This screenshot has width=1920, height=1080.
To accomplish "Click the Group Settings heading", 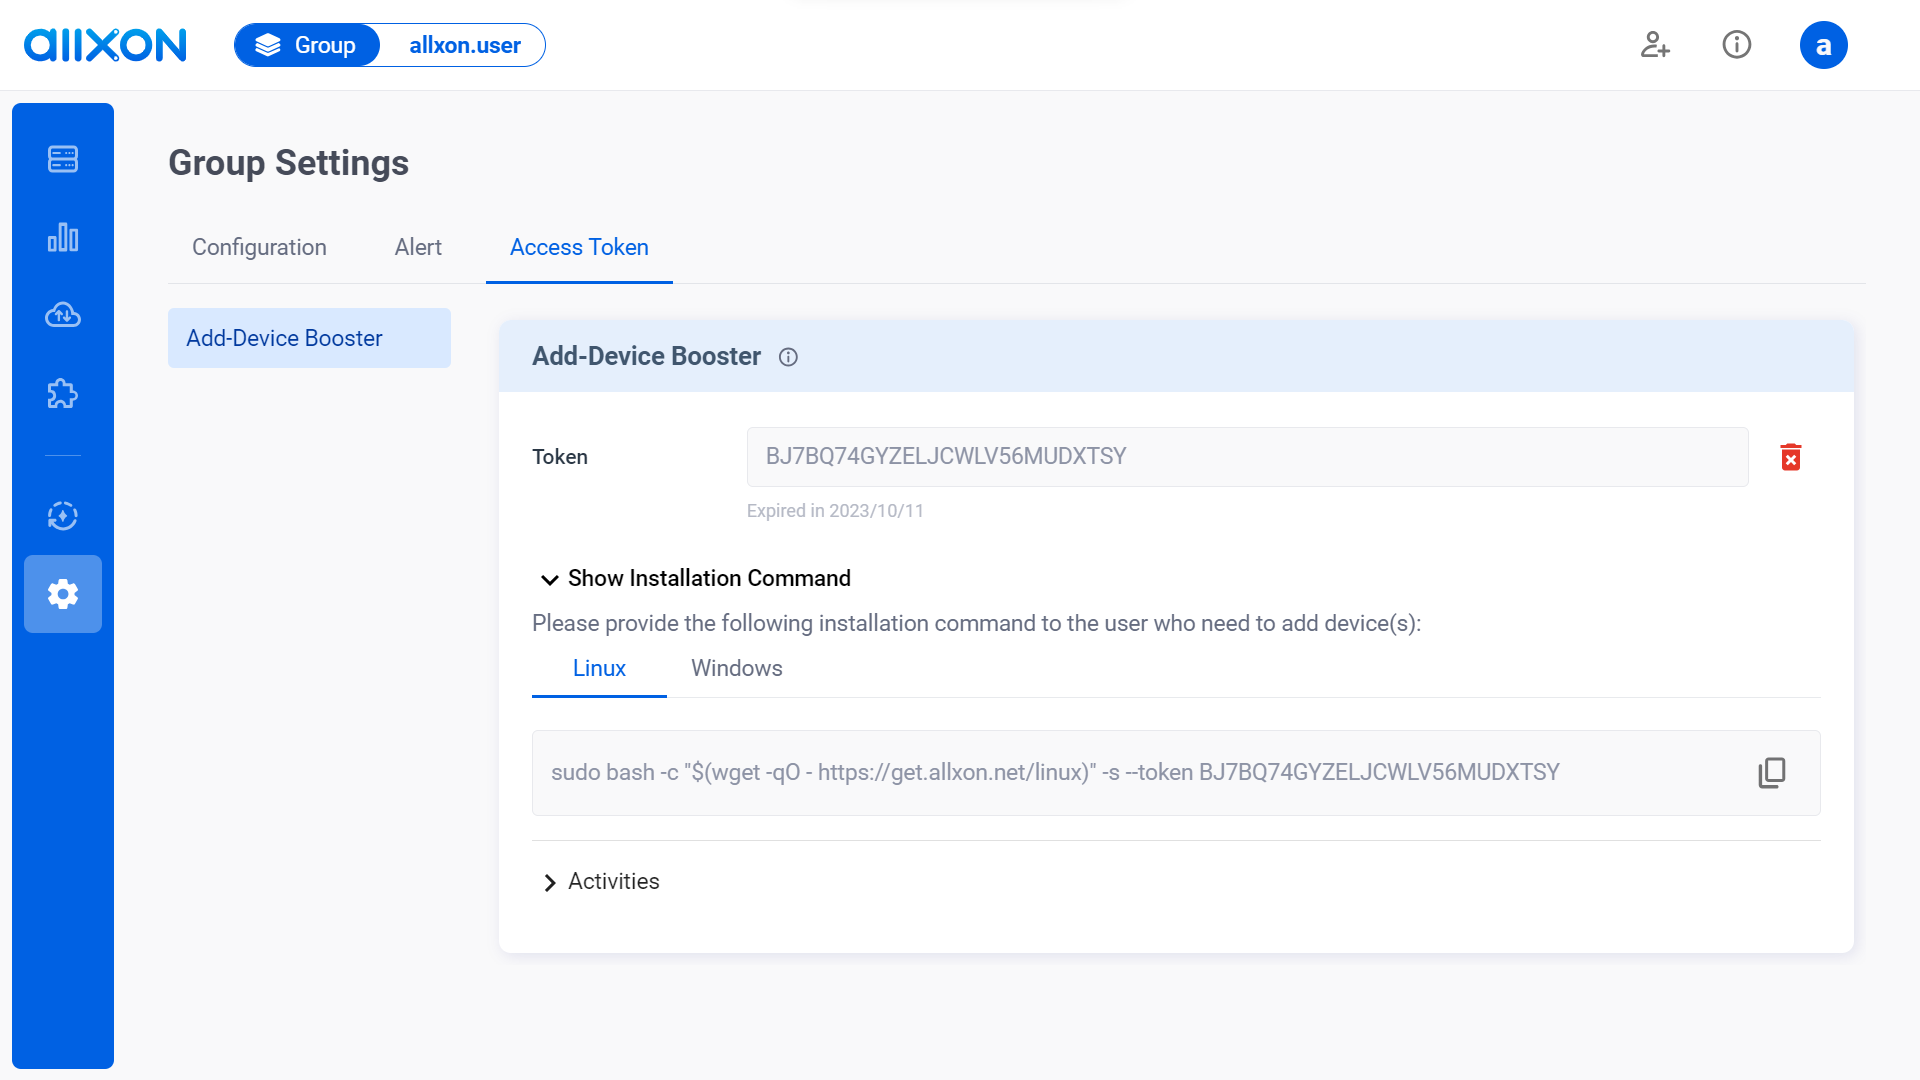I will click(288, 163).
